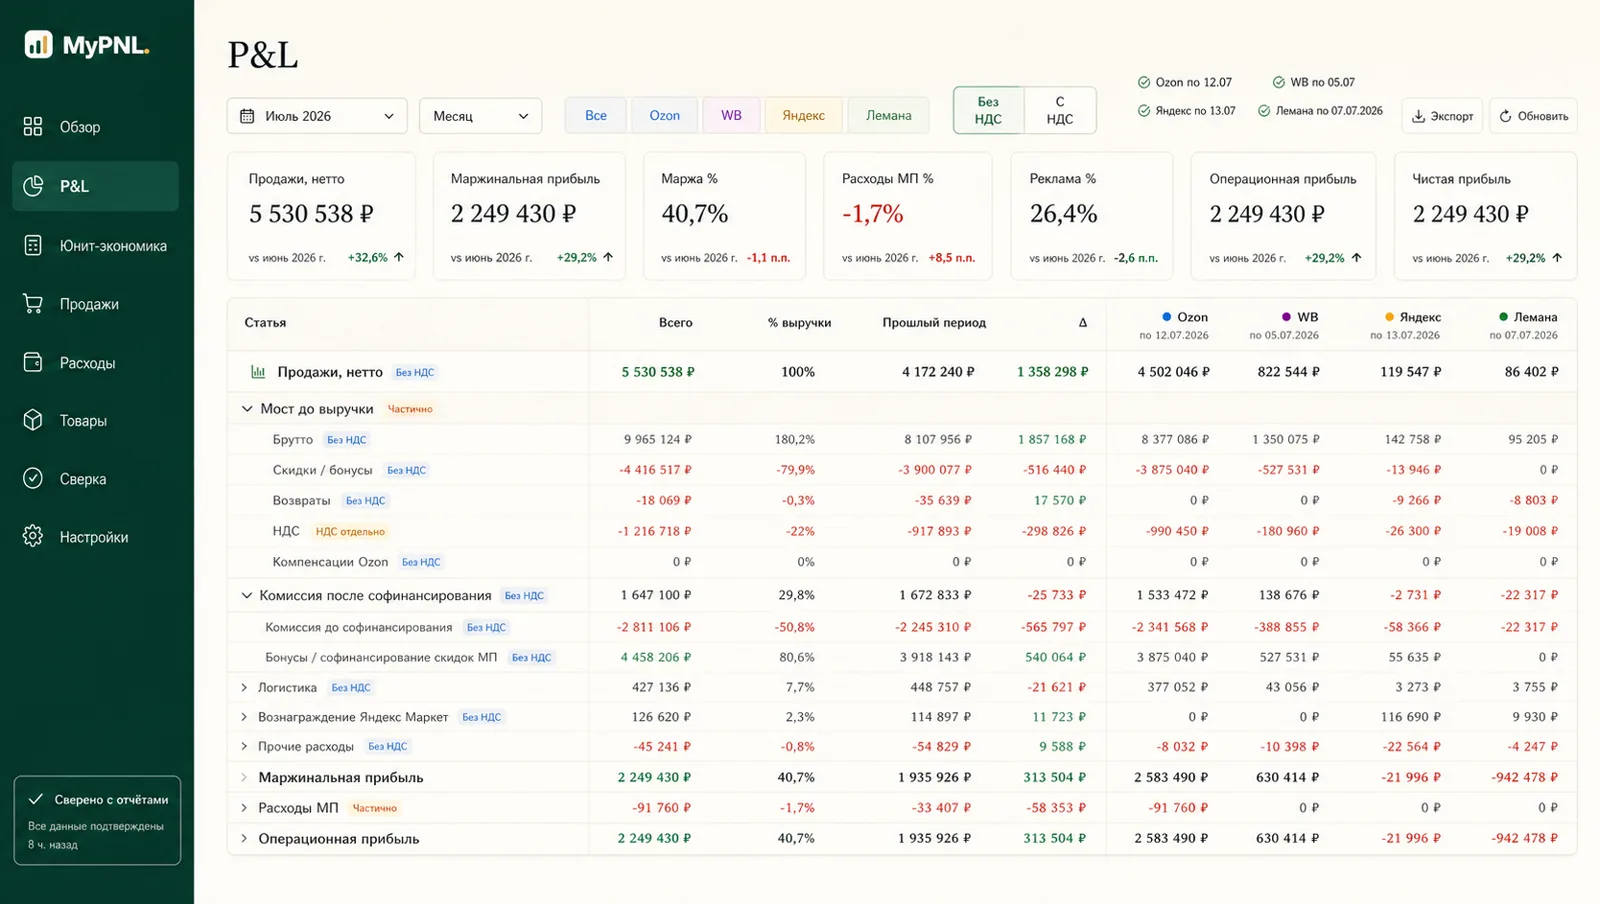Open Настройки gear icon
The height and width of the screenshot is (904, 1600).
pos(33,537)
